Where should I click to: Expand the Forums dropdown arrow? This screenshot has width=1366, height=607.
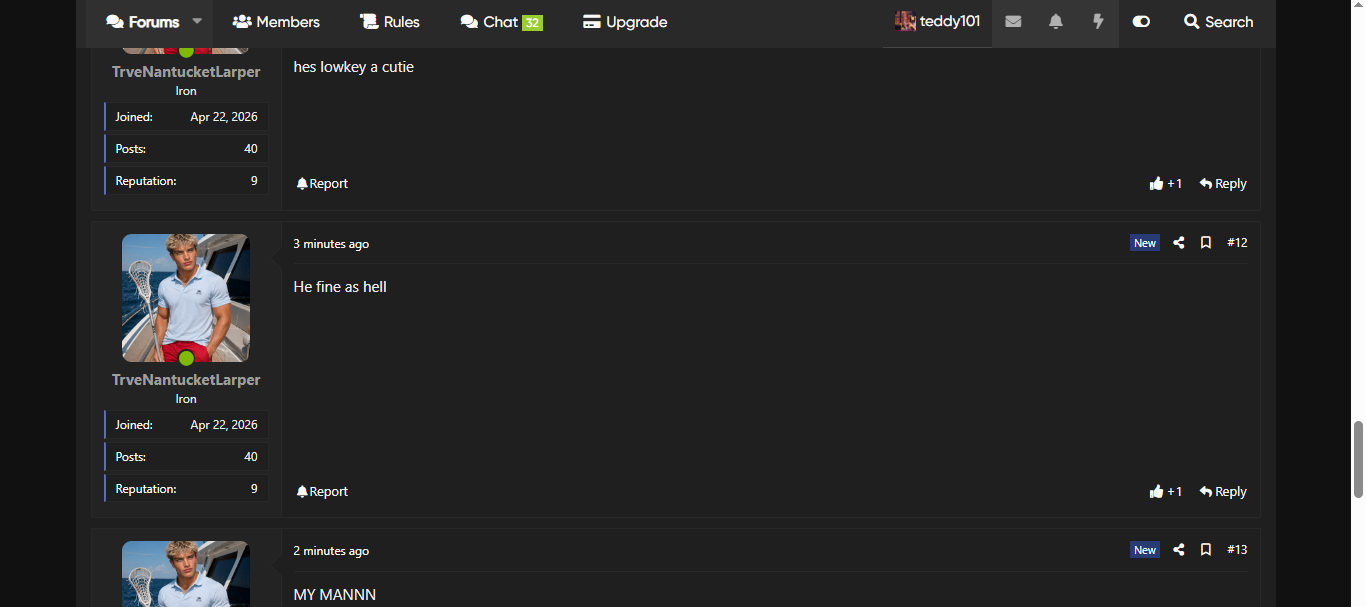197,22
